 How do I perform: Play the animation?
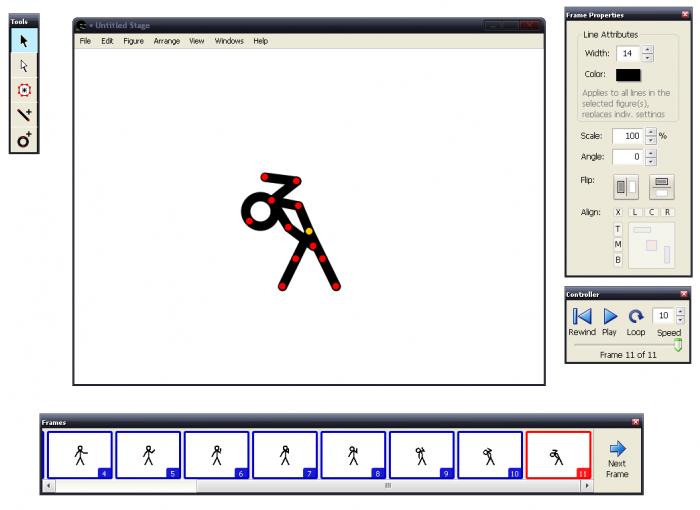coord(610,316)
